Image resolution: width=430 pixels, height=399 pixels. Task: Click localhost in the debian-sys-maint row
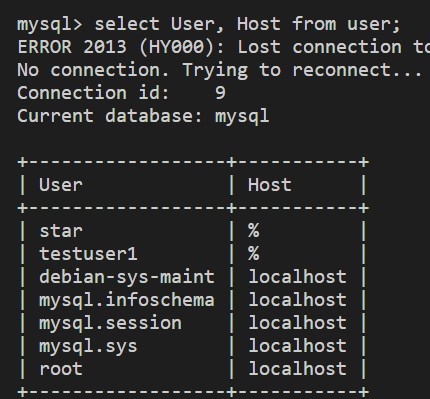click(x=297, y=277)
